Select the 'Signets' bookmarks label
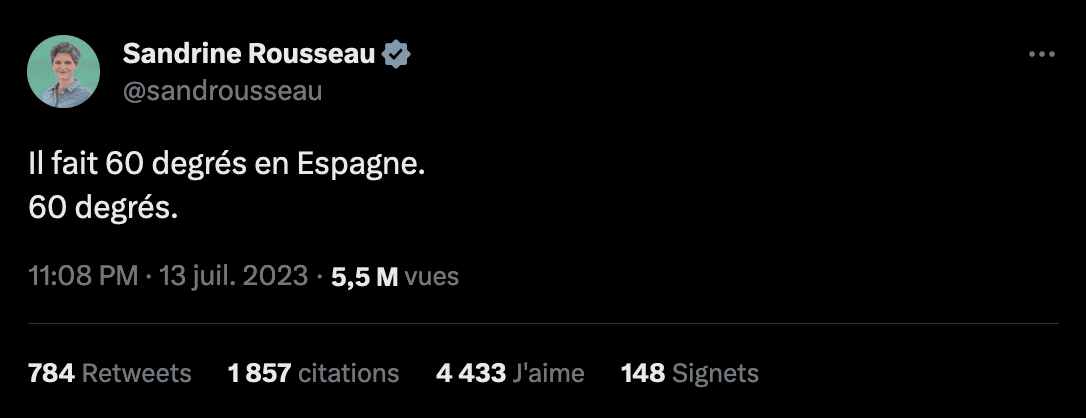 (x=715, y=373)
